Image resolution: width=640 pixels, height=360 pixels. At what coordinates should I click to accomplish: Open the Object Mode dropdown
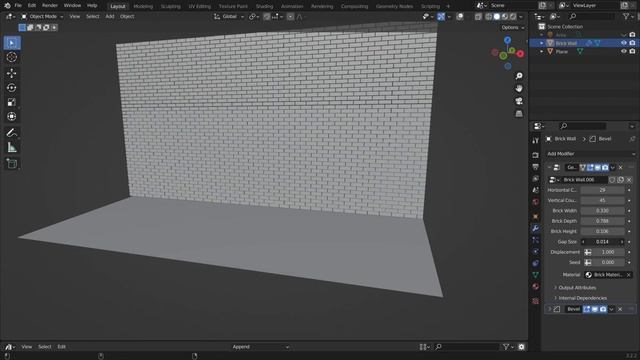[x=42, y=17]
